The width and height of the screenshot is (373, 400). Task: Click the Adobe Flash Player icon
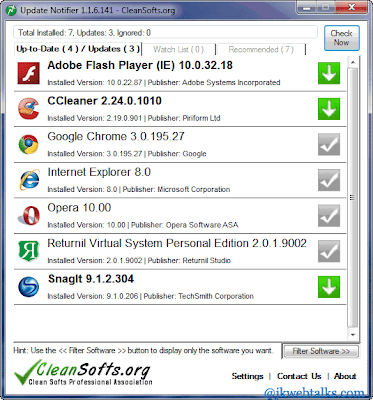pos(29,73)
